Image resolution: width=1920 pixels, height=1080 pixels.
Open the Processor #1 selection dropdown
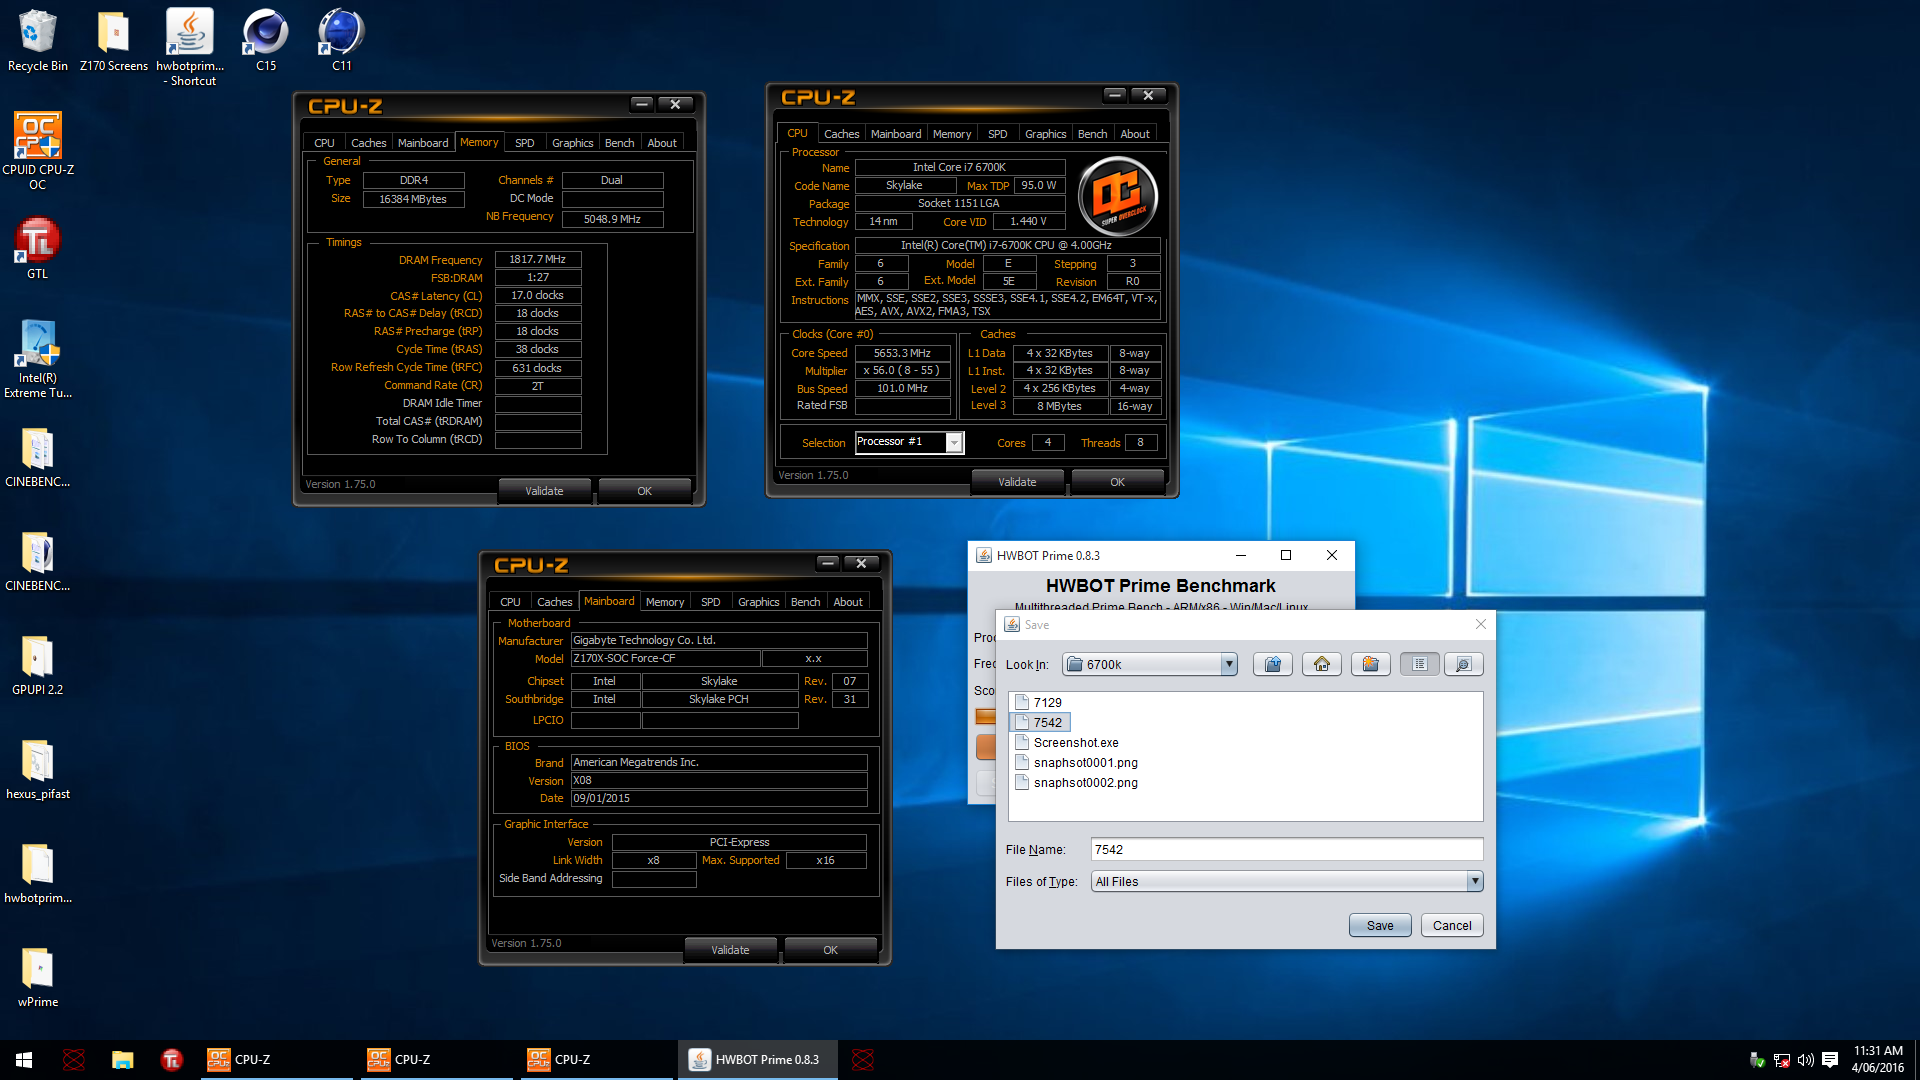[954, 442]
